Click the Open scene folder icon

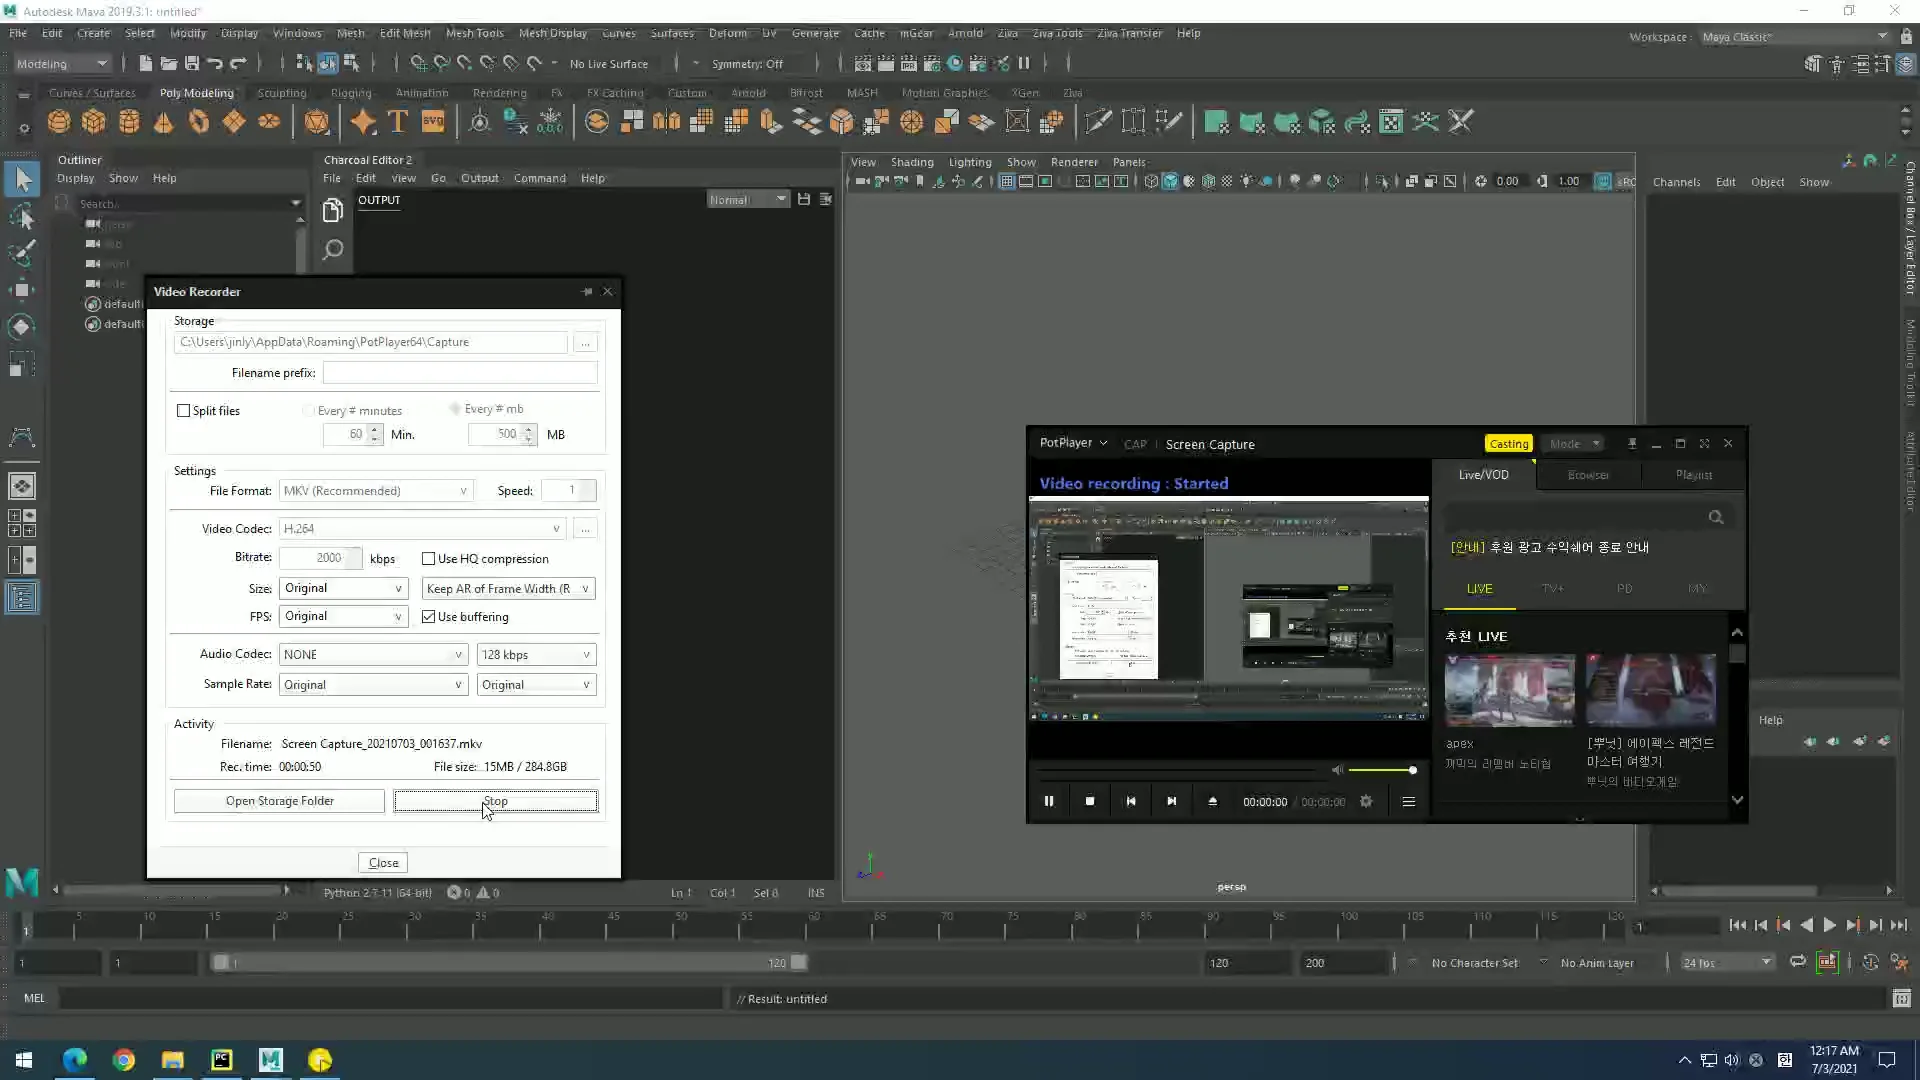point(169,63)
